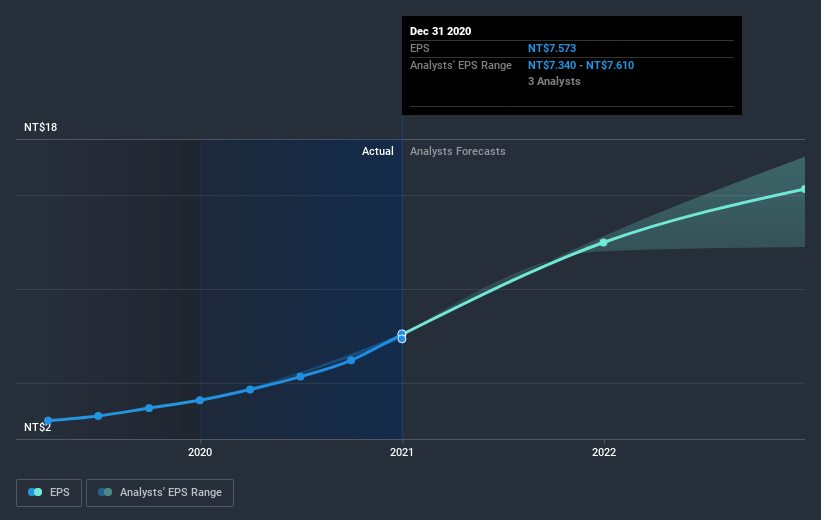
Task: Click the Analysts Forecasts label
Action: 458,151
